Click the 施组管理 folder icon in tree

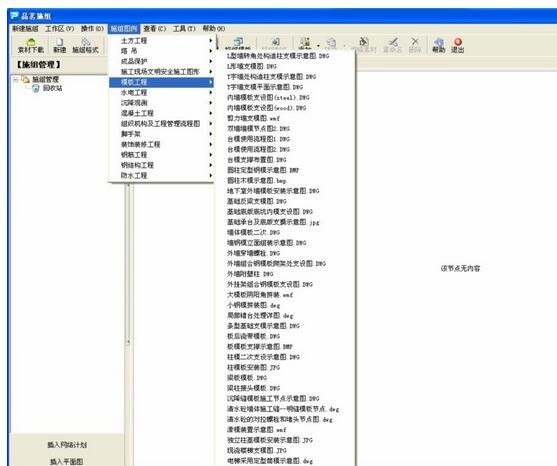[x=25, y=79]
